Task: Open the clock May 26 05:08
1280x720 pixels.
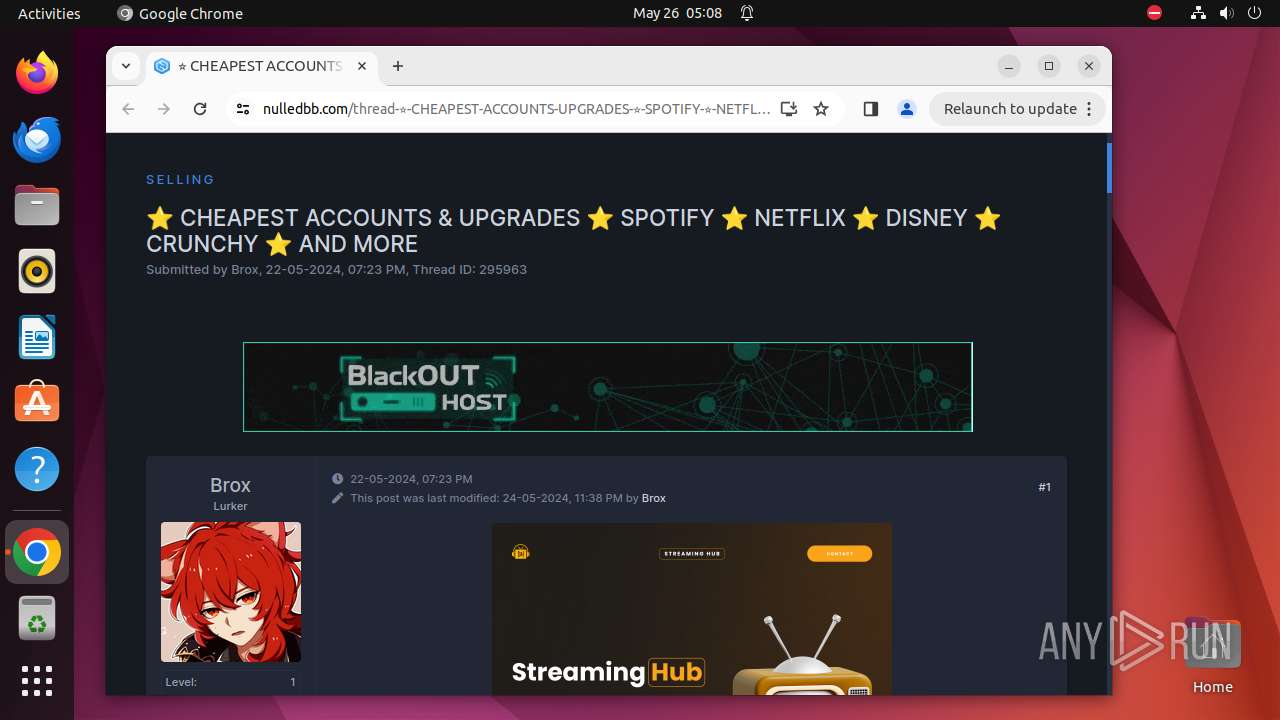Action: pyautogui.click(x=677, y=13)
